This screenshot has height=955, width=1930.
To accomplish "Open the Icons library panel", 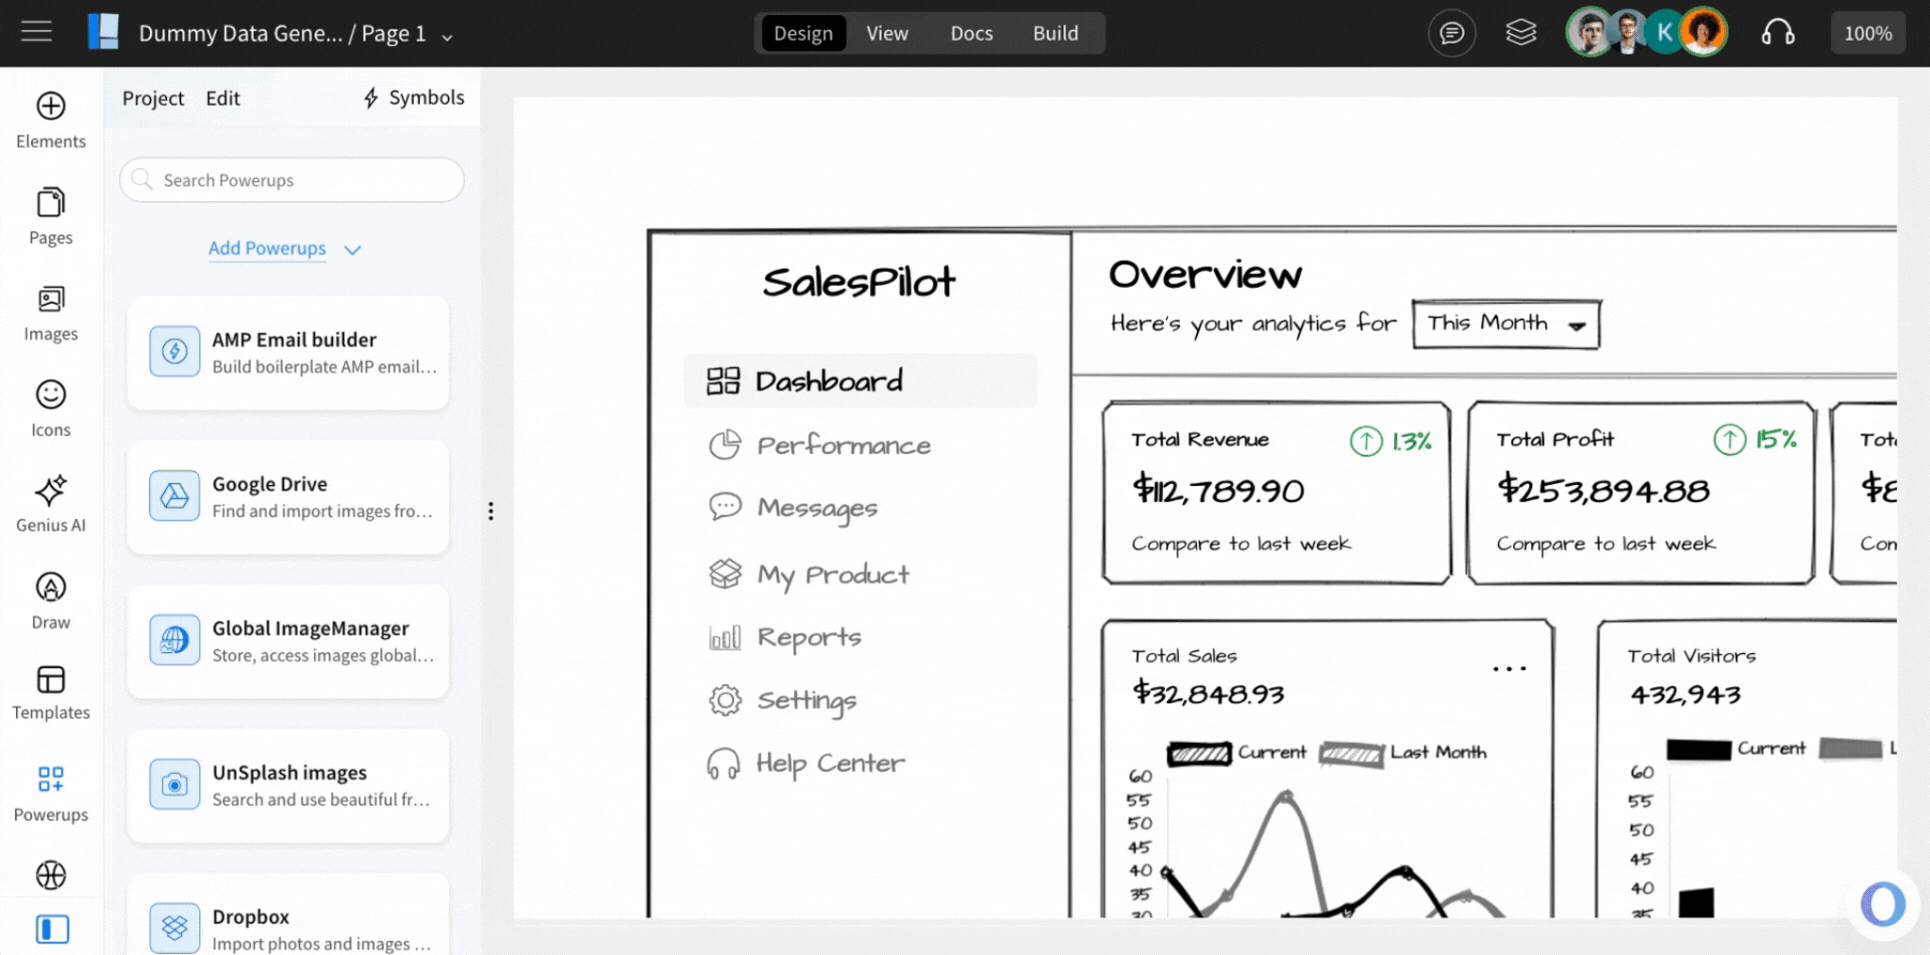I will [x=50, y=407].
